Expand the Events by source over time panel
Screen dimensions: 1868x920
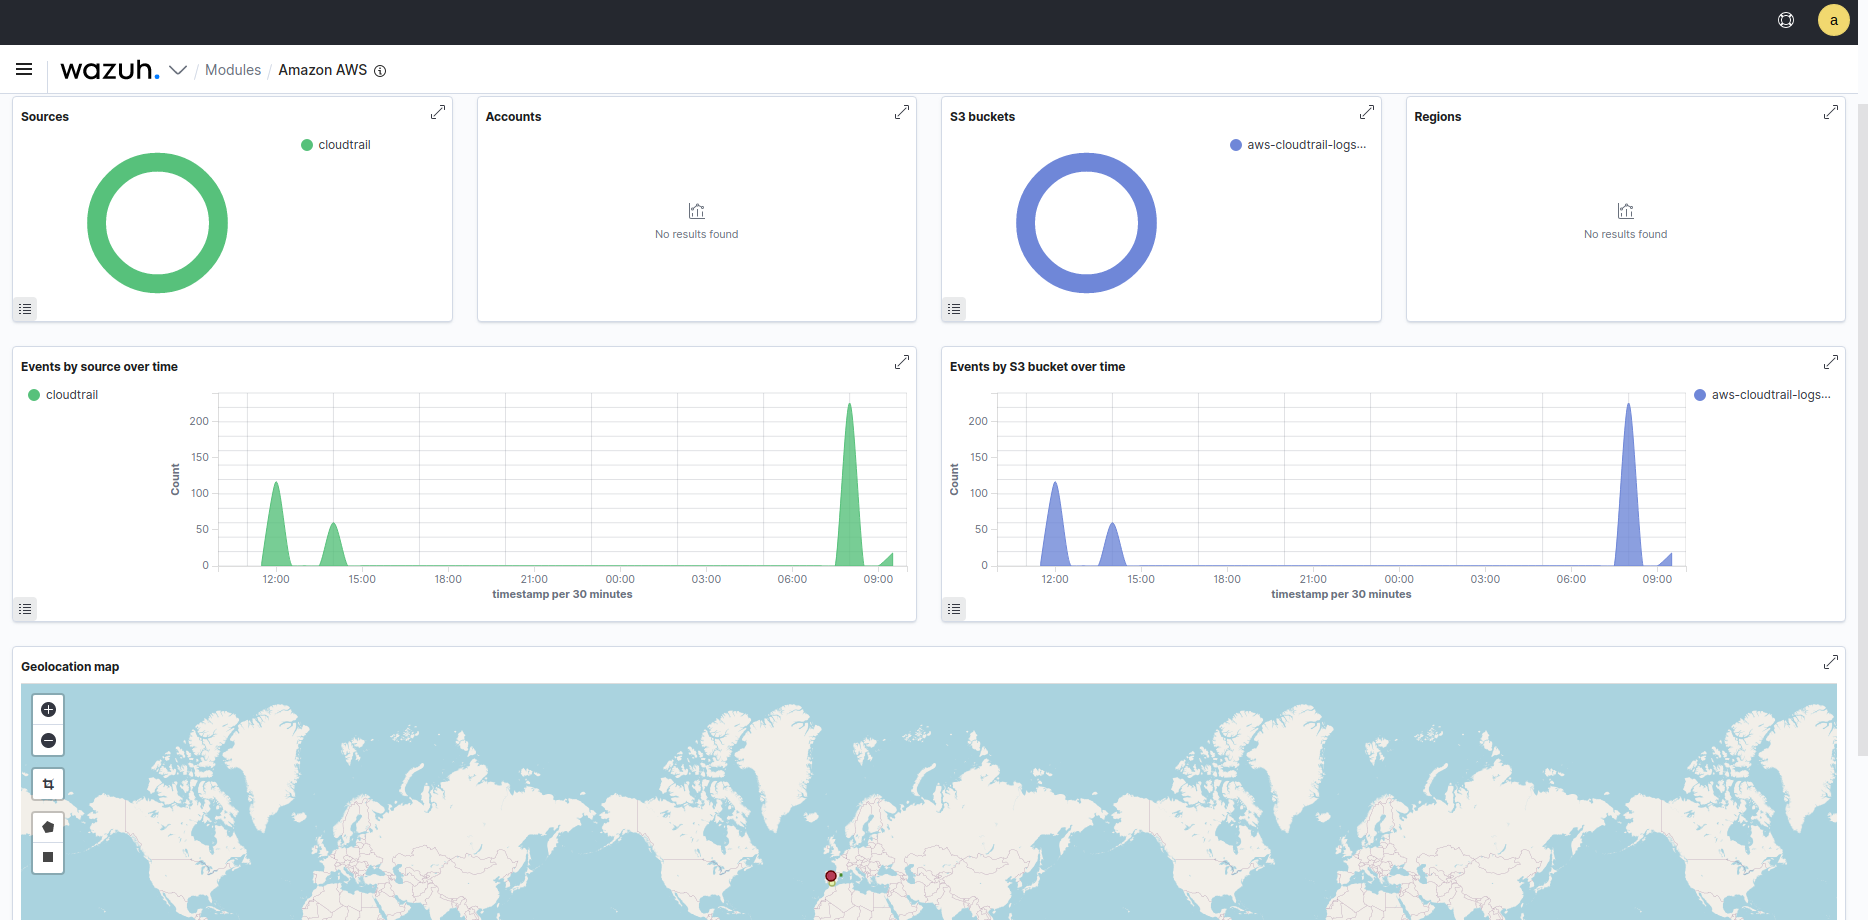coord(902,361)
